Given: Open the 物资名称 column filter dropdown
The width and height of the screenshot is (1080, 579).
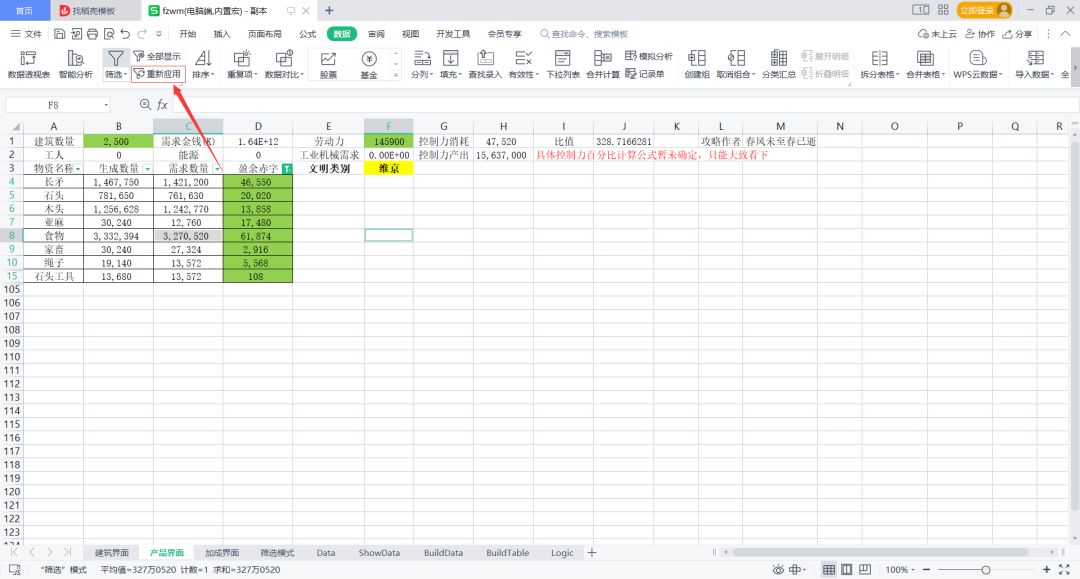Looking at the screenshot, I should pyautogui.click(x=79, y=169).
